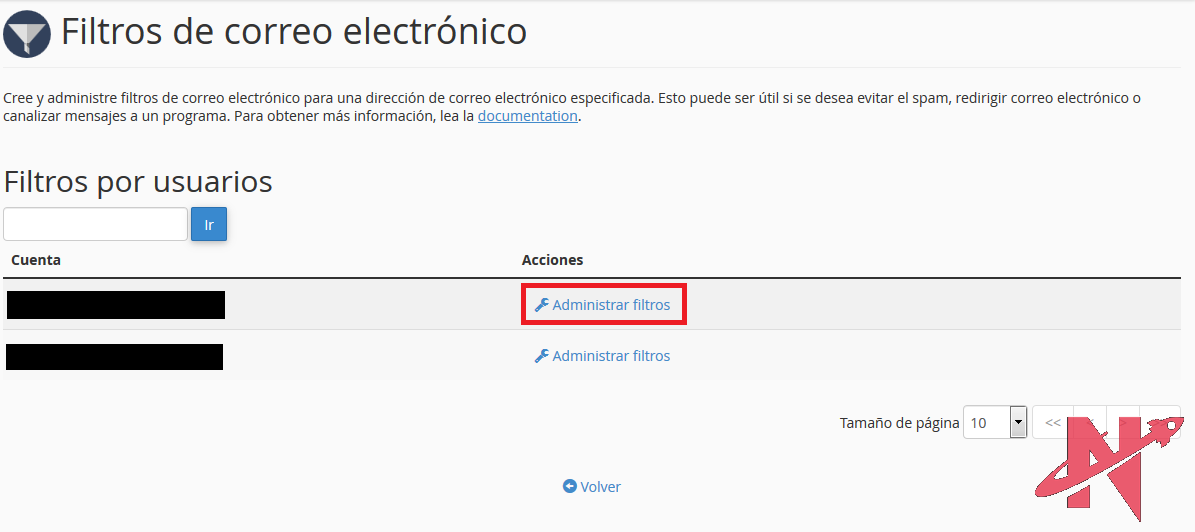Click the funnel icon beside the page title
This screenshot has height=532, width=1195.
coord(27,33)
